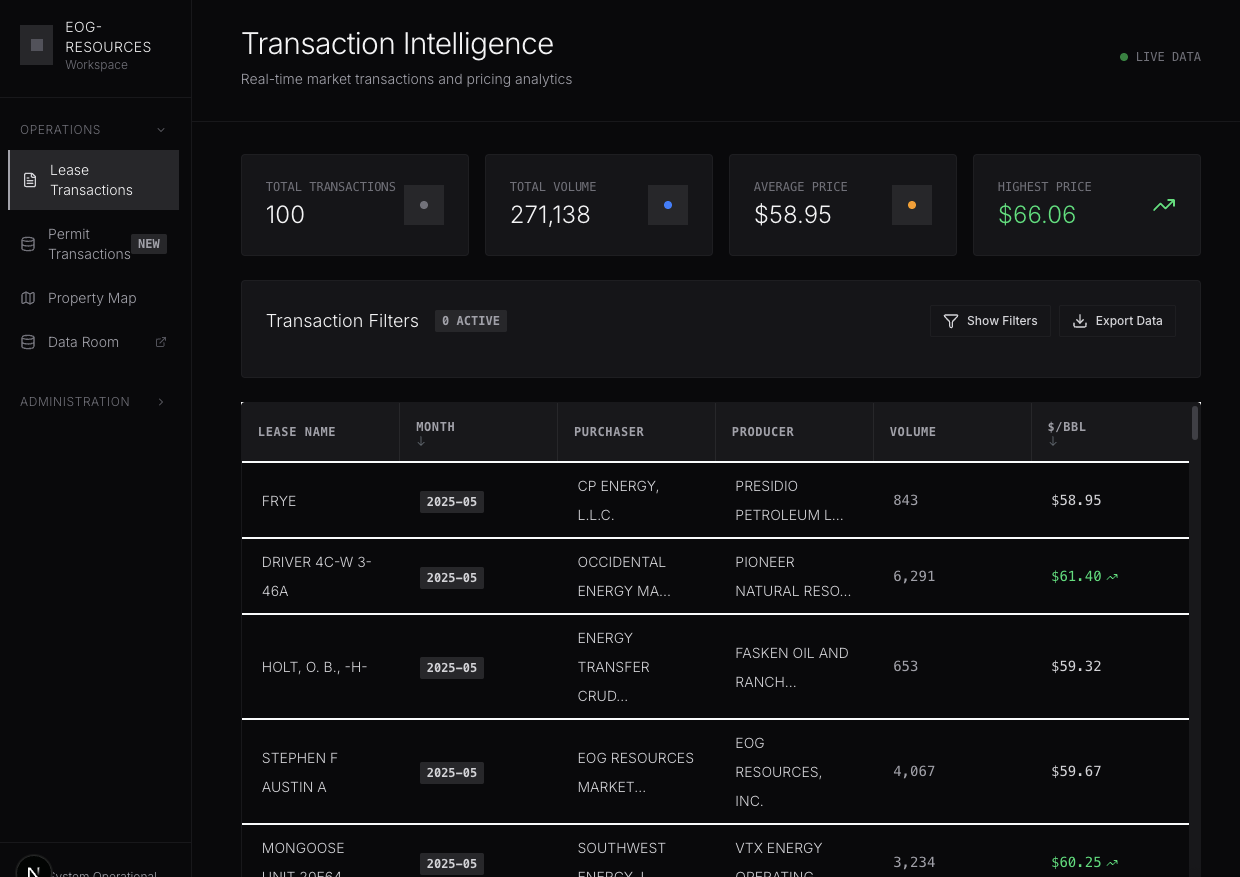Click the Property Map icon in sidebar

point(28,298)
